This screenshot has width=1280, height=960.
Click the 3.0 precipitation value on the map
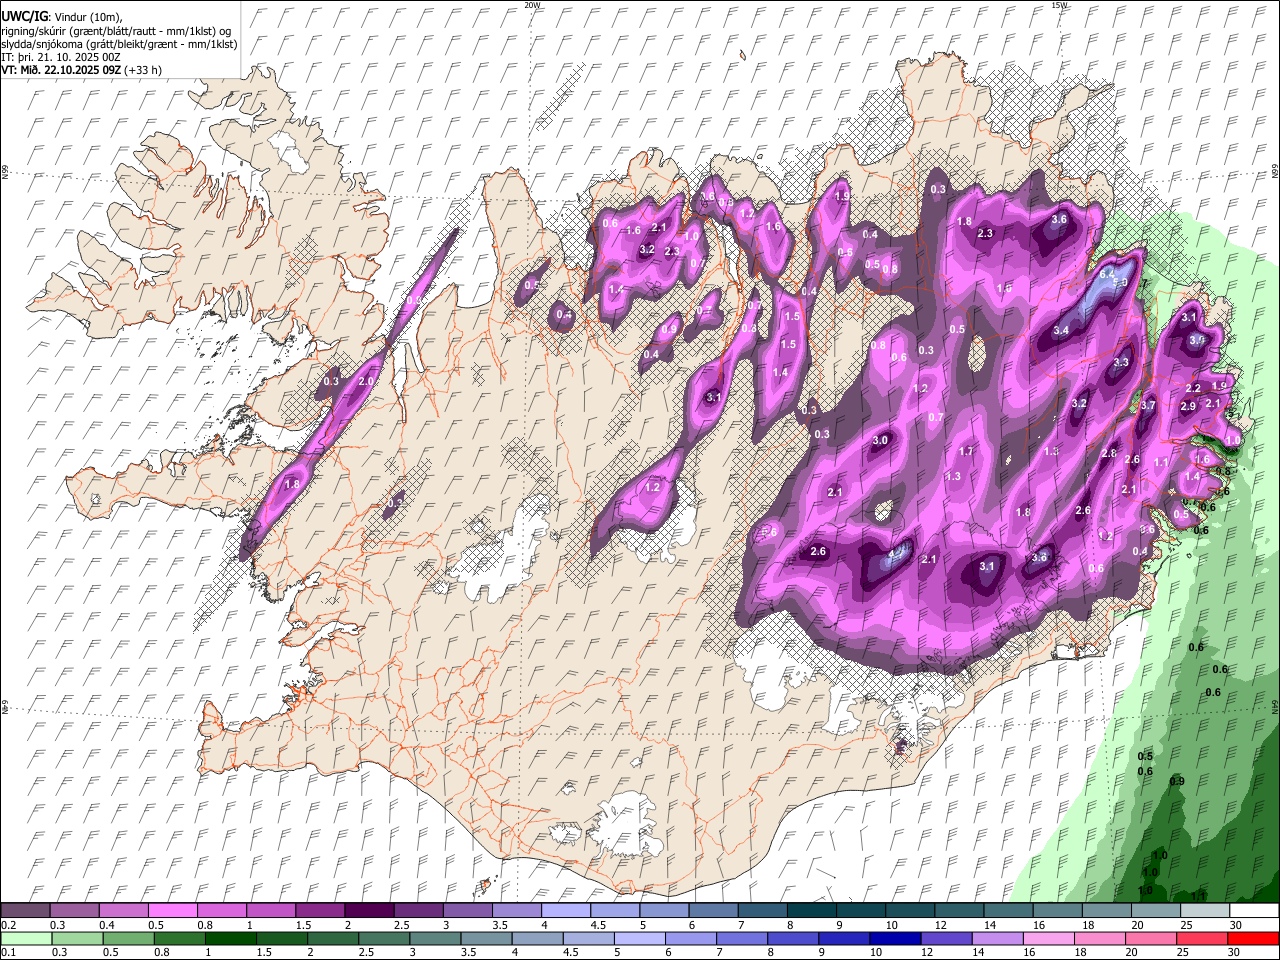880,440
